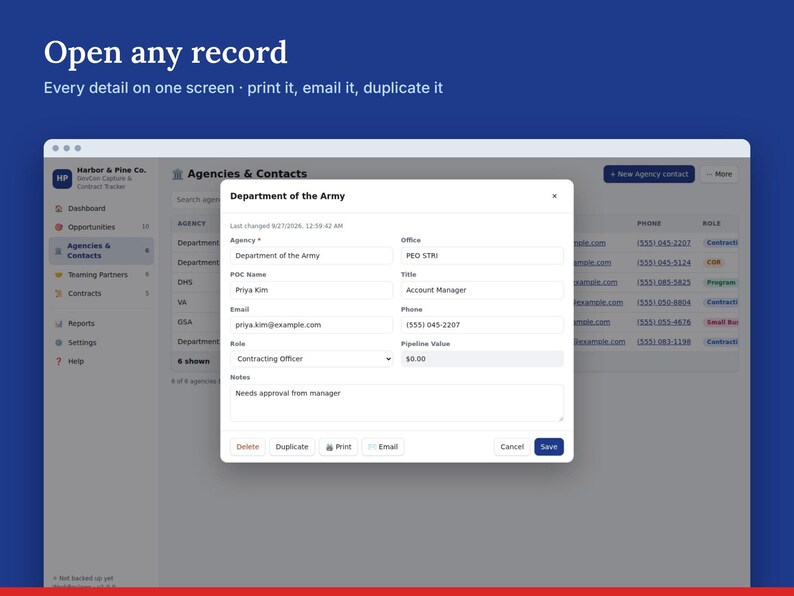This screenshot has width=794, height=596.
Task: Go to Reports in sidebar
Action: coord(101,323)
